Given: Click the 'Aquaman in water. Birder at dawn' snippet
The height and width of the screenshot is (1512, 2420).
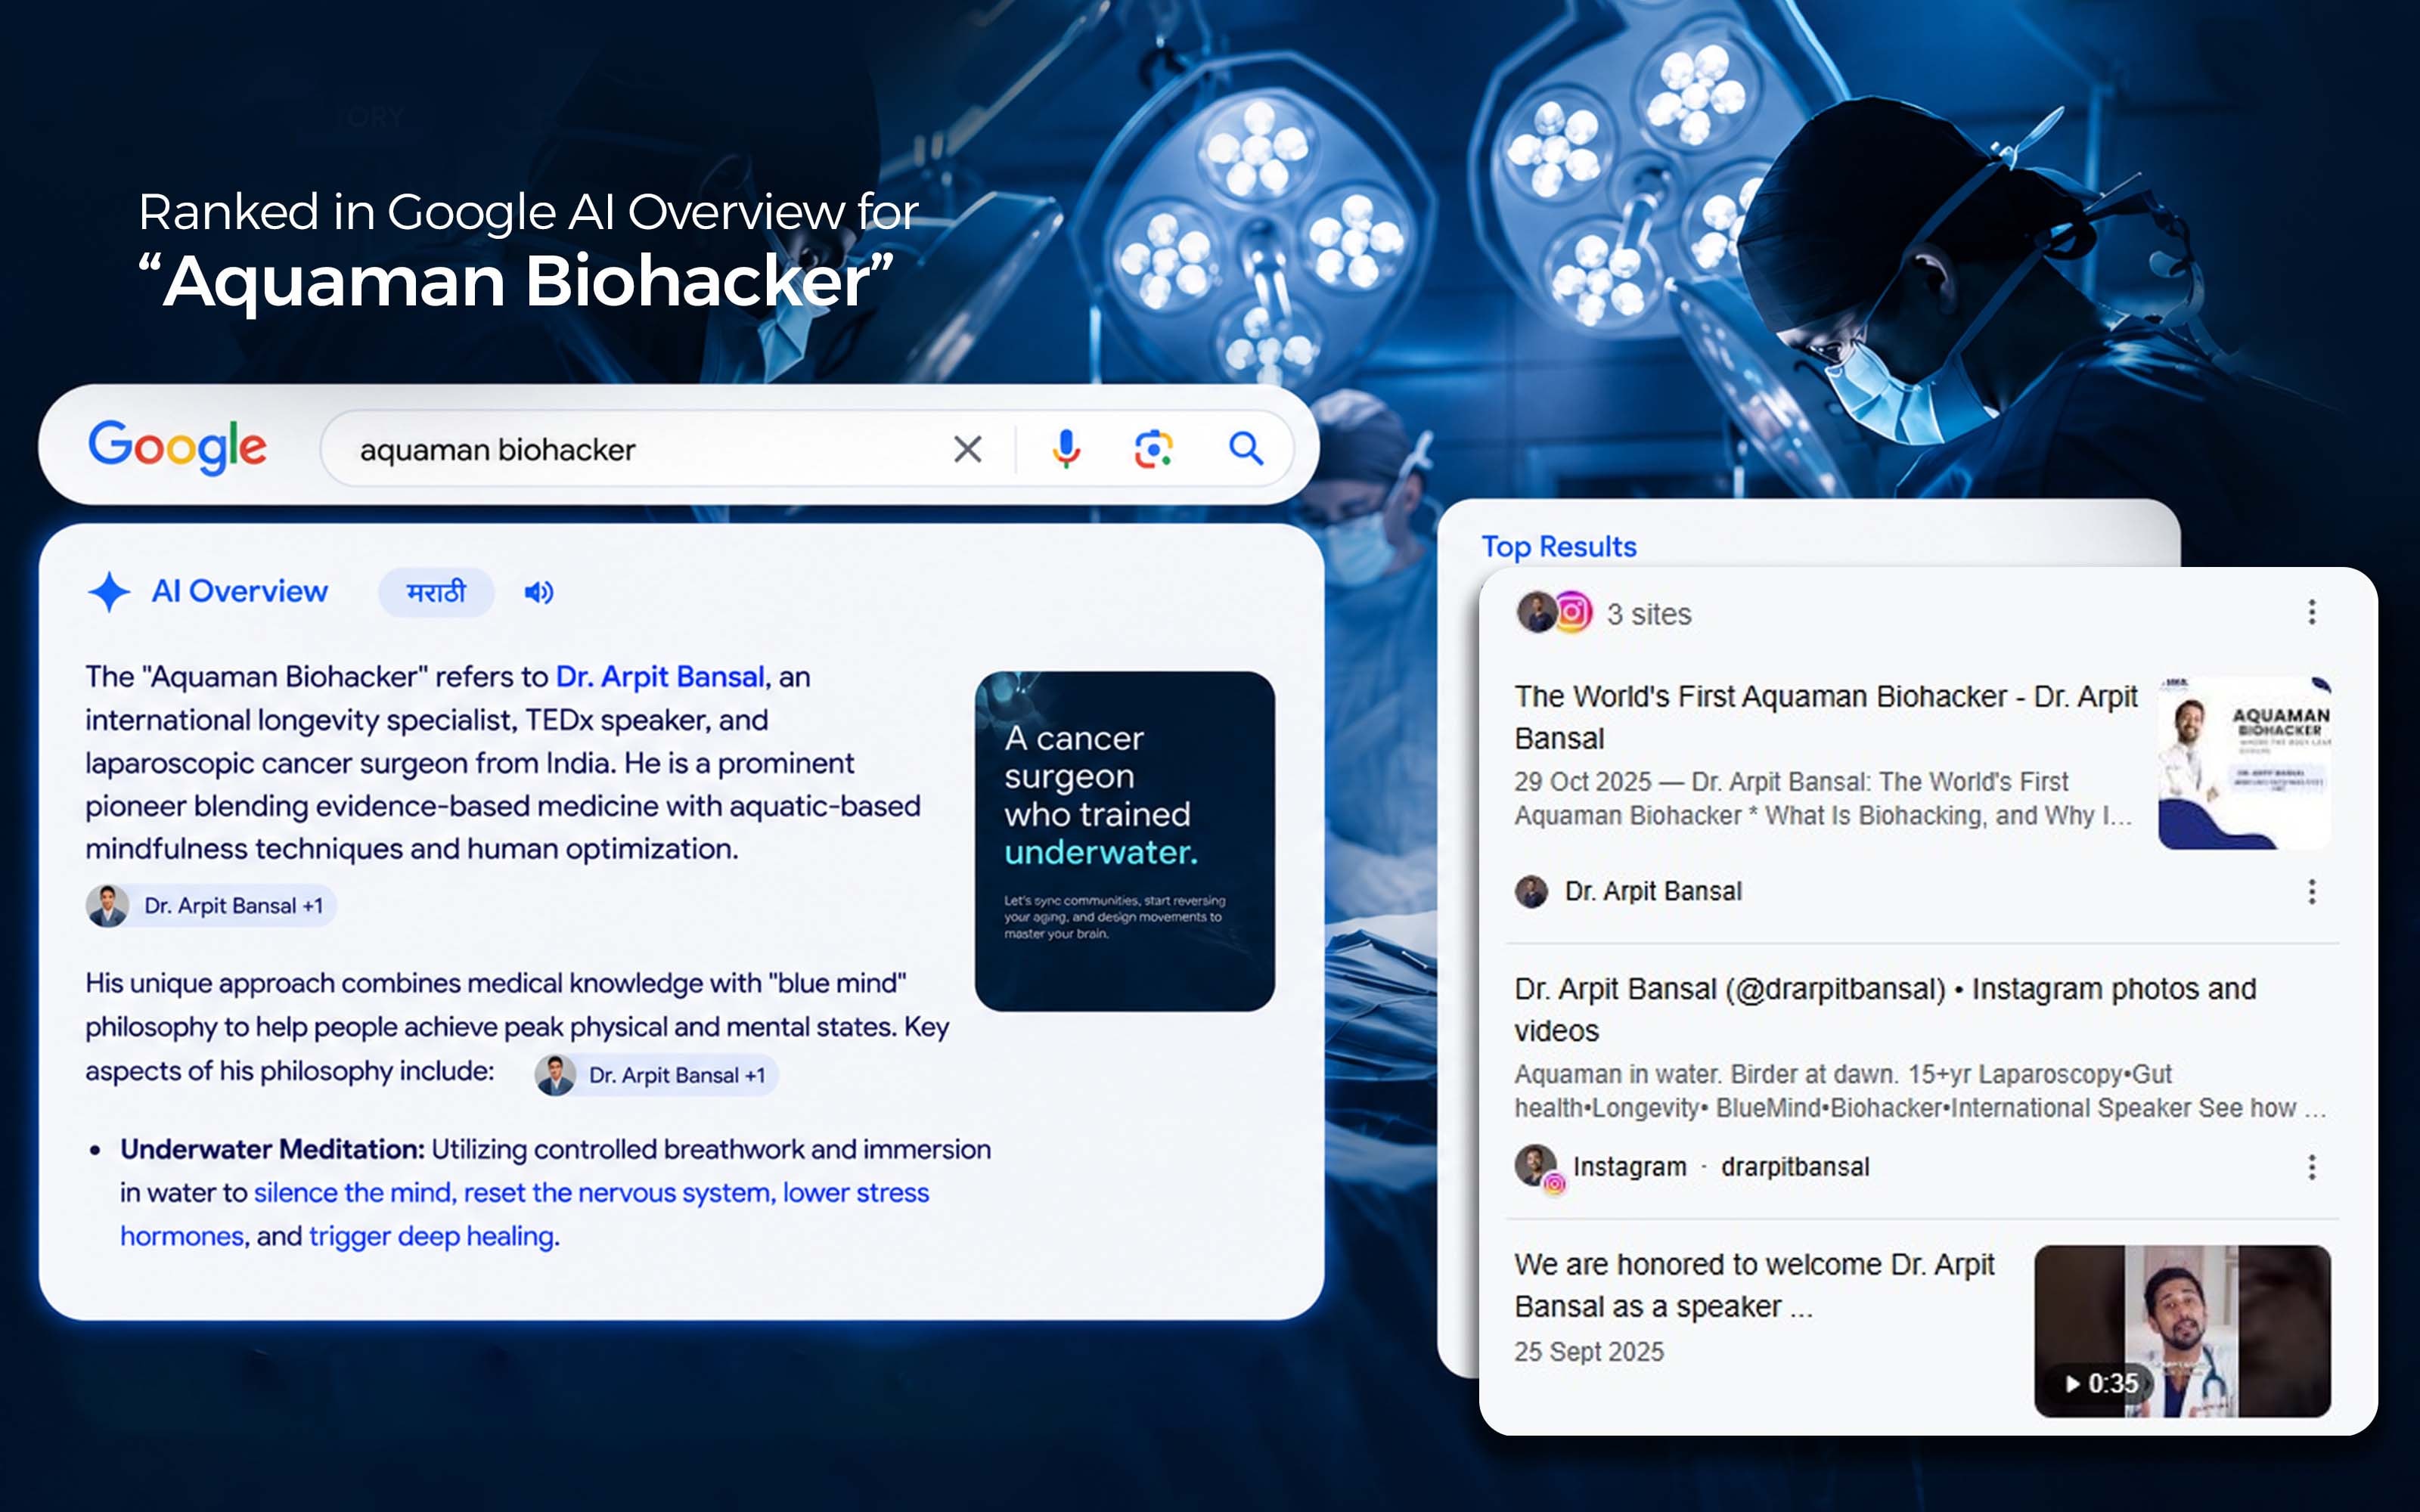Looking at the screenshot, I should pyautogui.click(x=1920, y=1091).
